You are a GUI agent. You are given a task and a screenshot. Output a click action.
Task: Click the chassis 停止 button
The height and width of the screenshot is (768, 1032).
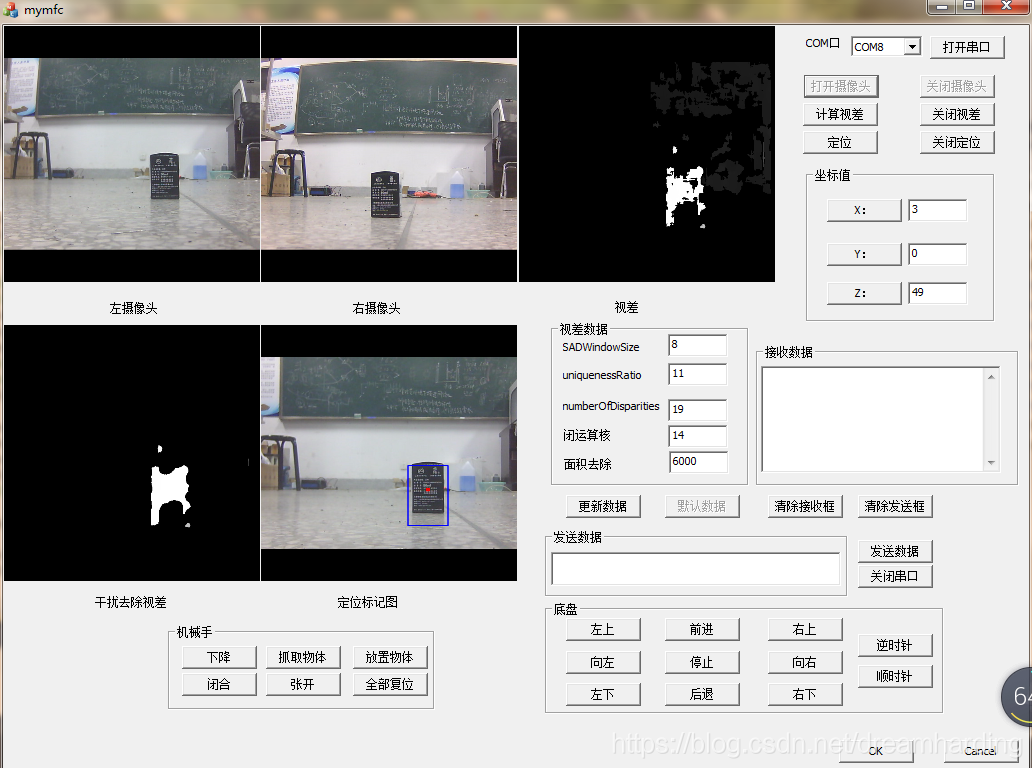pyautogui.click(x=702, y=663)
